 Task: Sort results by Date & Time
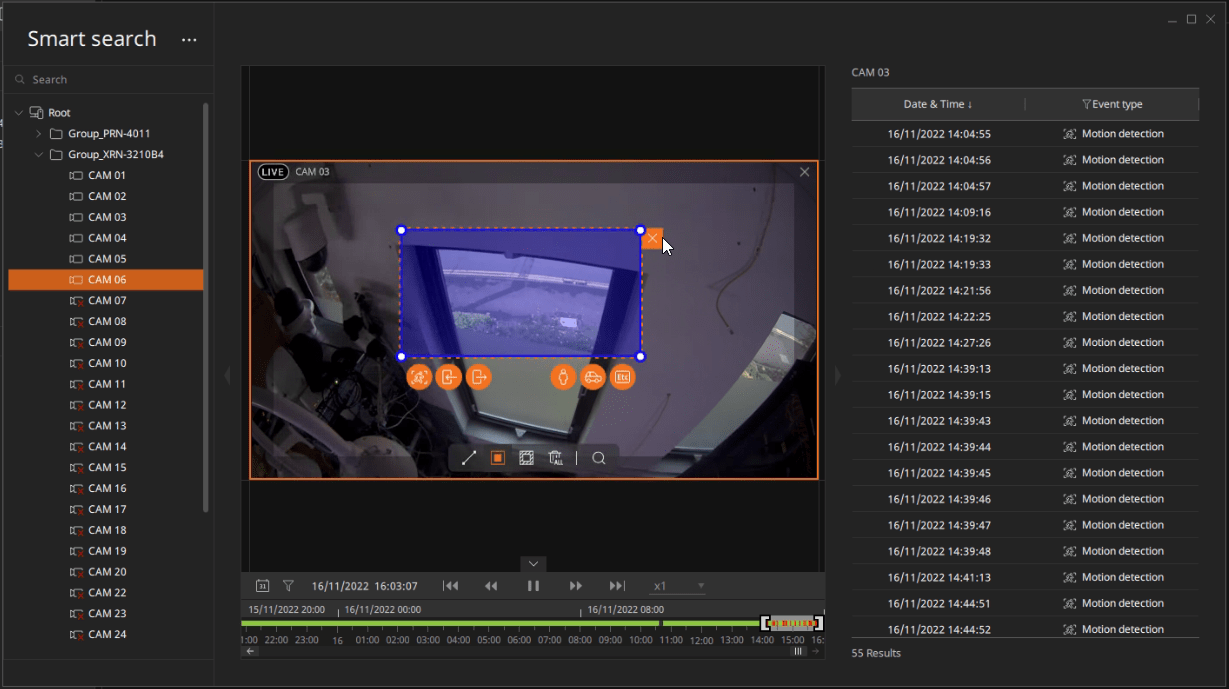coord(935,104)
